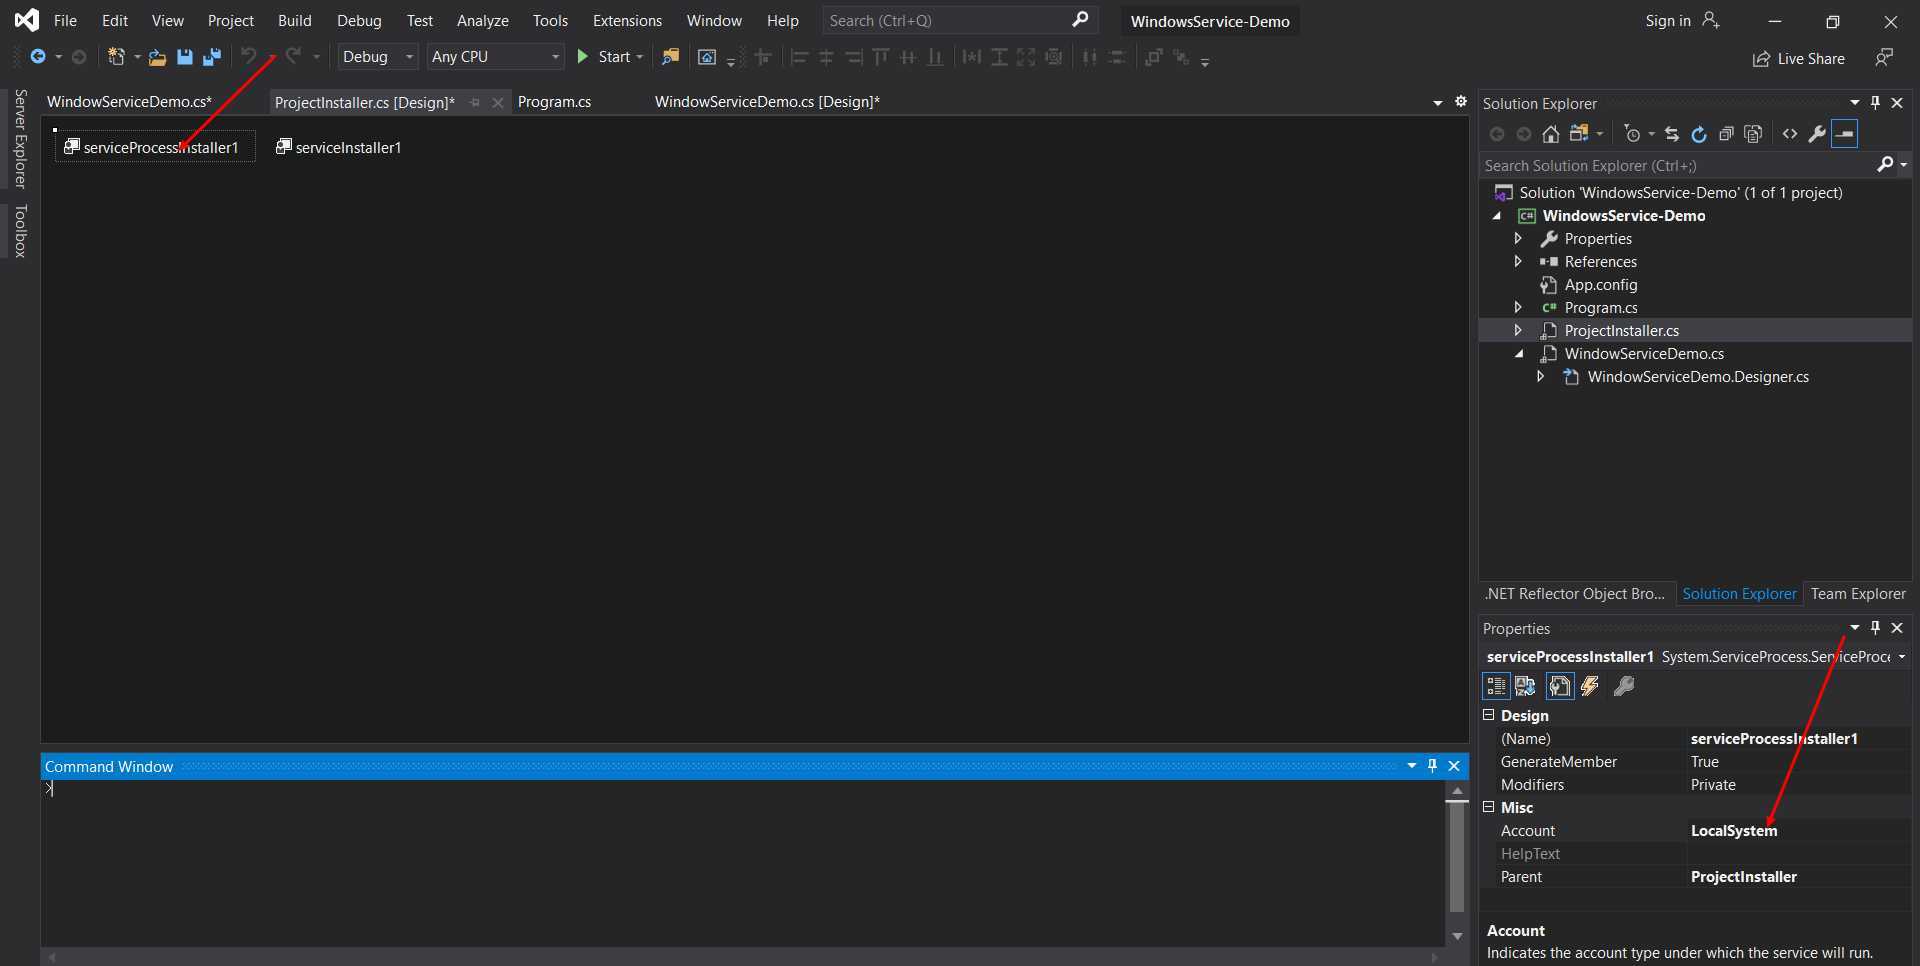Screen dimensions: 1920x966
Task: Click the Solution Explorer Home icon
Action: (x=1550, y=134)
